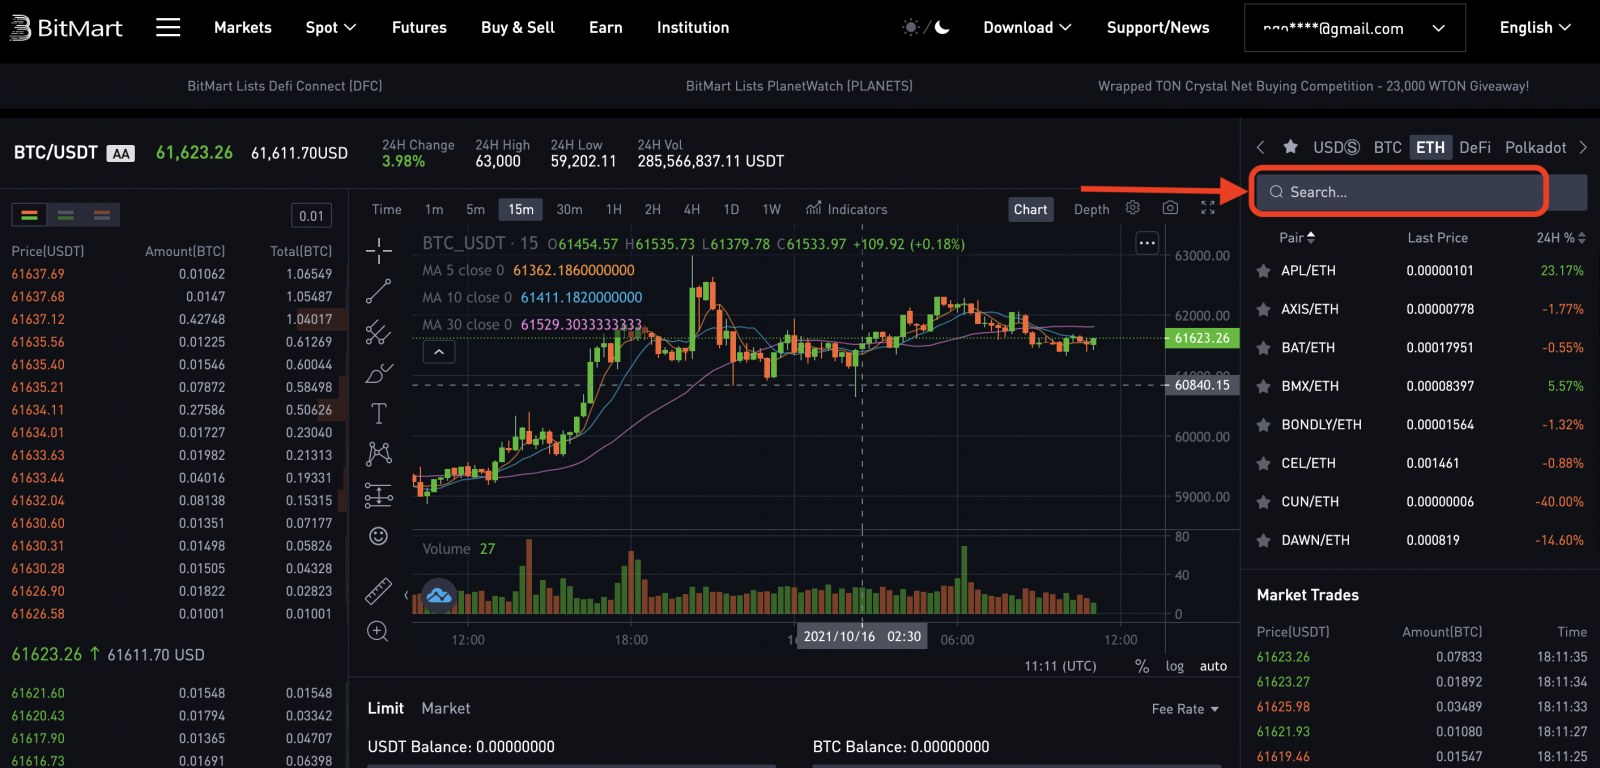
Task: Choose the 1H timeframe
Action: [613, 209]
